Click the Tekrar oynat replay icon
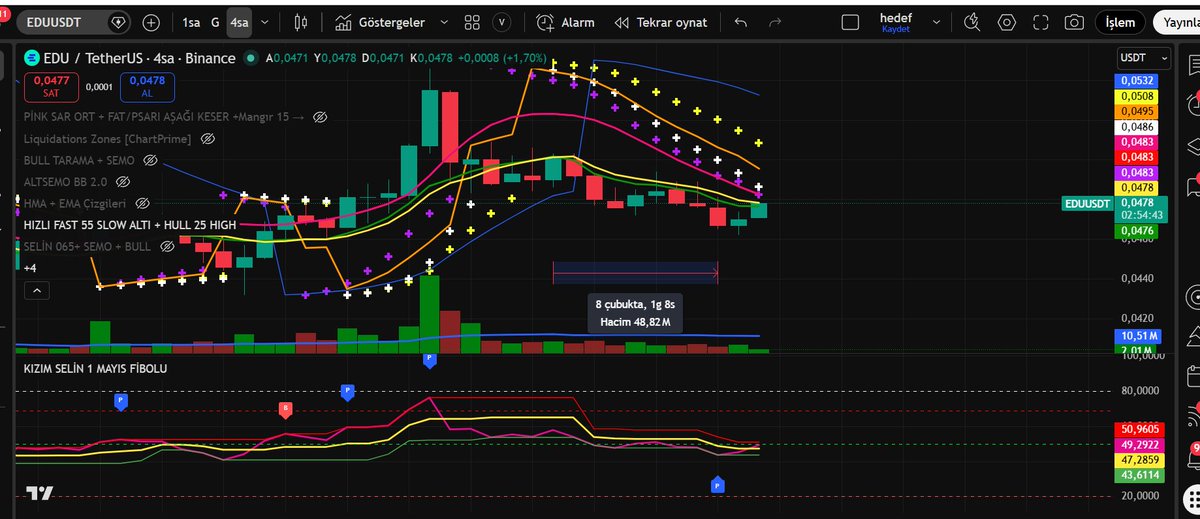 pyautogui.click(x=622, y=22)
